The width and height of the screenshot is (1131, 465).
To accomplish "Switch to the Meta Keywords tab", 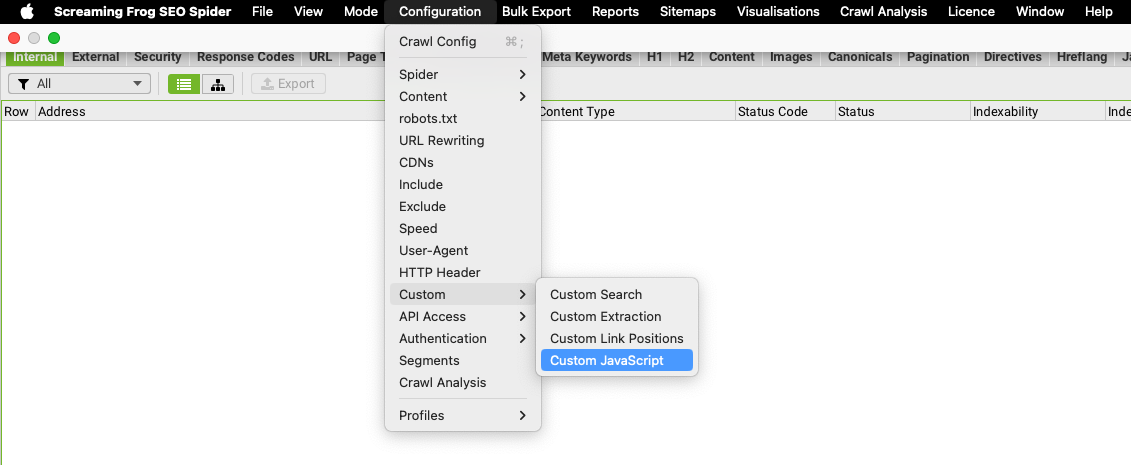I will (x=587, y=57).
